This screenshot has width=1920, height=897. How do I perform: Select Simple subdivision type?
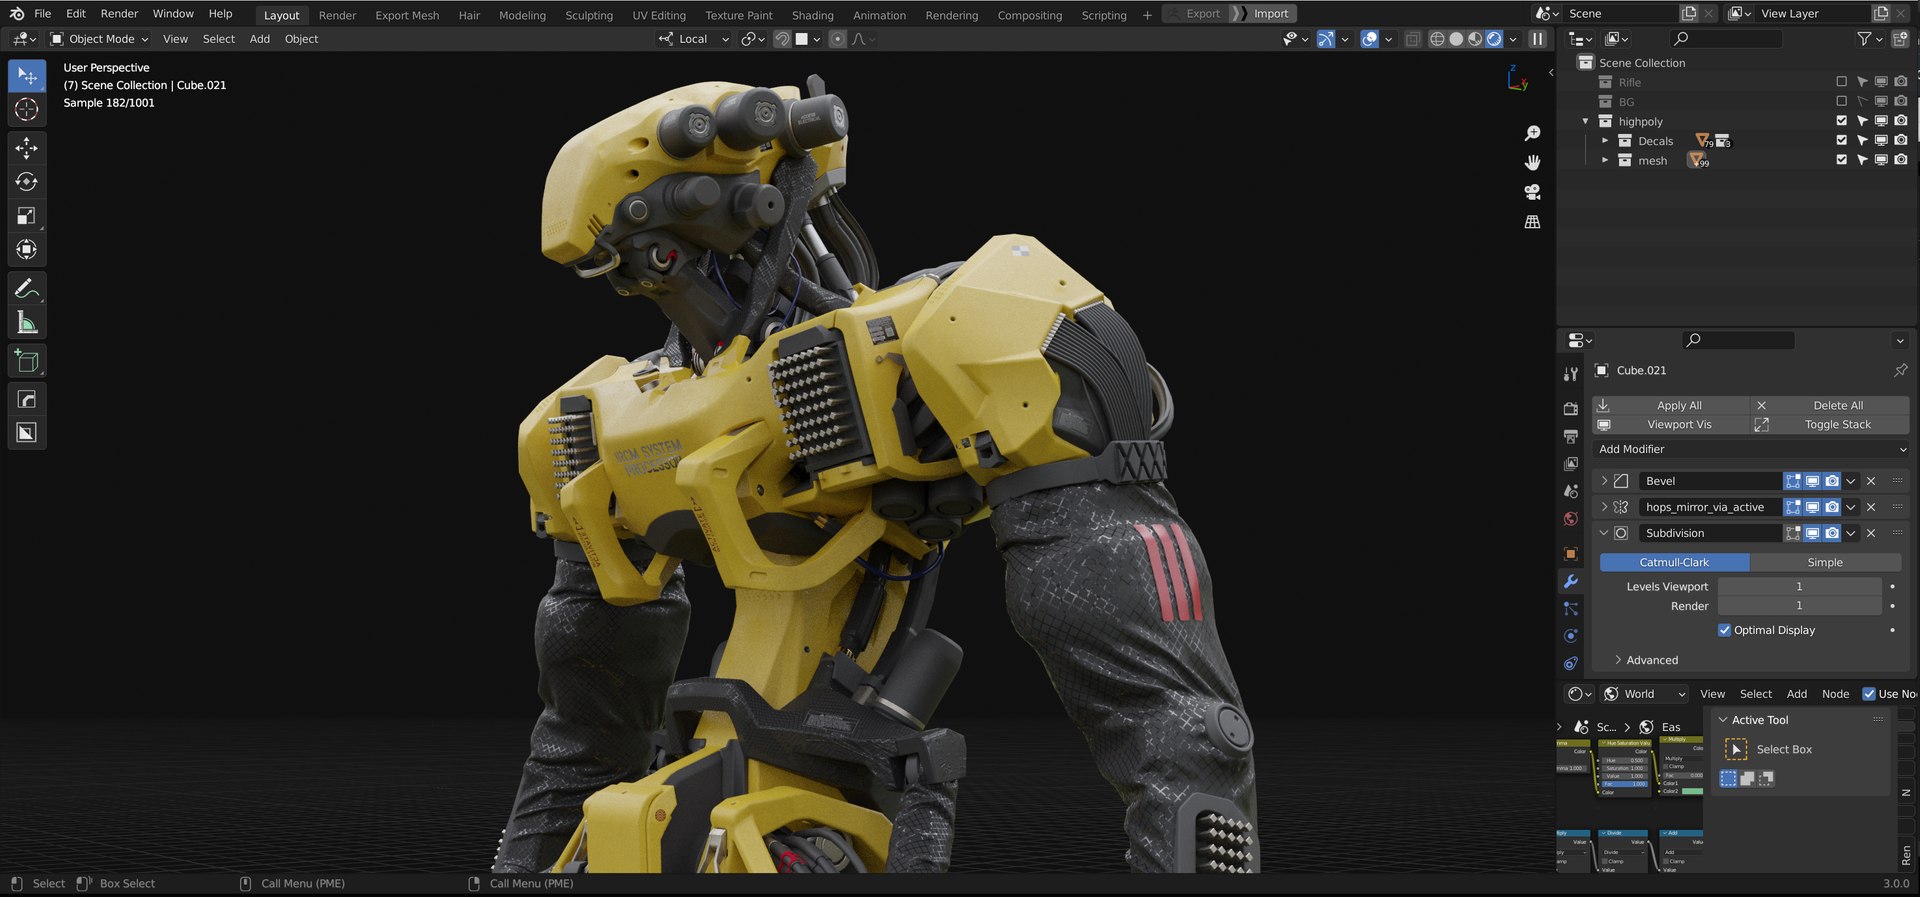coord(1825,562)
